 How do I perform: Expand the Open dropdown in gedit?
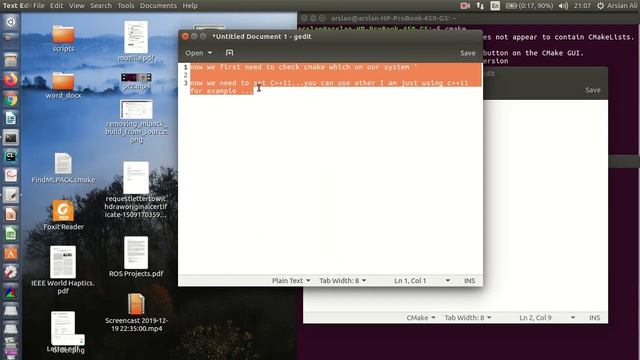pos(198,53)
